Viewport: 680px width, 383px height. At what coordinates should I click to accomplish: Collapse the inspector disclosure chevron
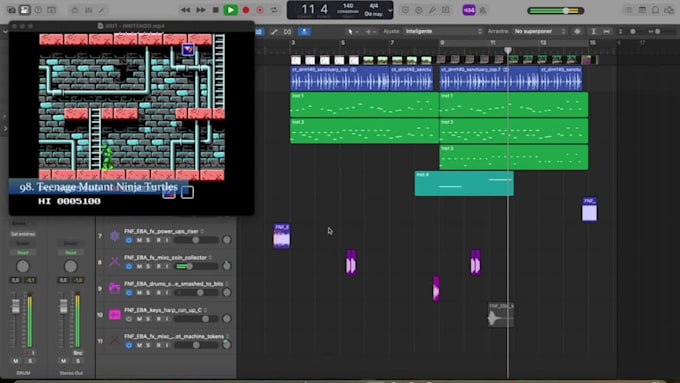click(x=5, y=31)
